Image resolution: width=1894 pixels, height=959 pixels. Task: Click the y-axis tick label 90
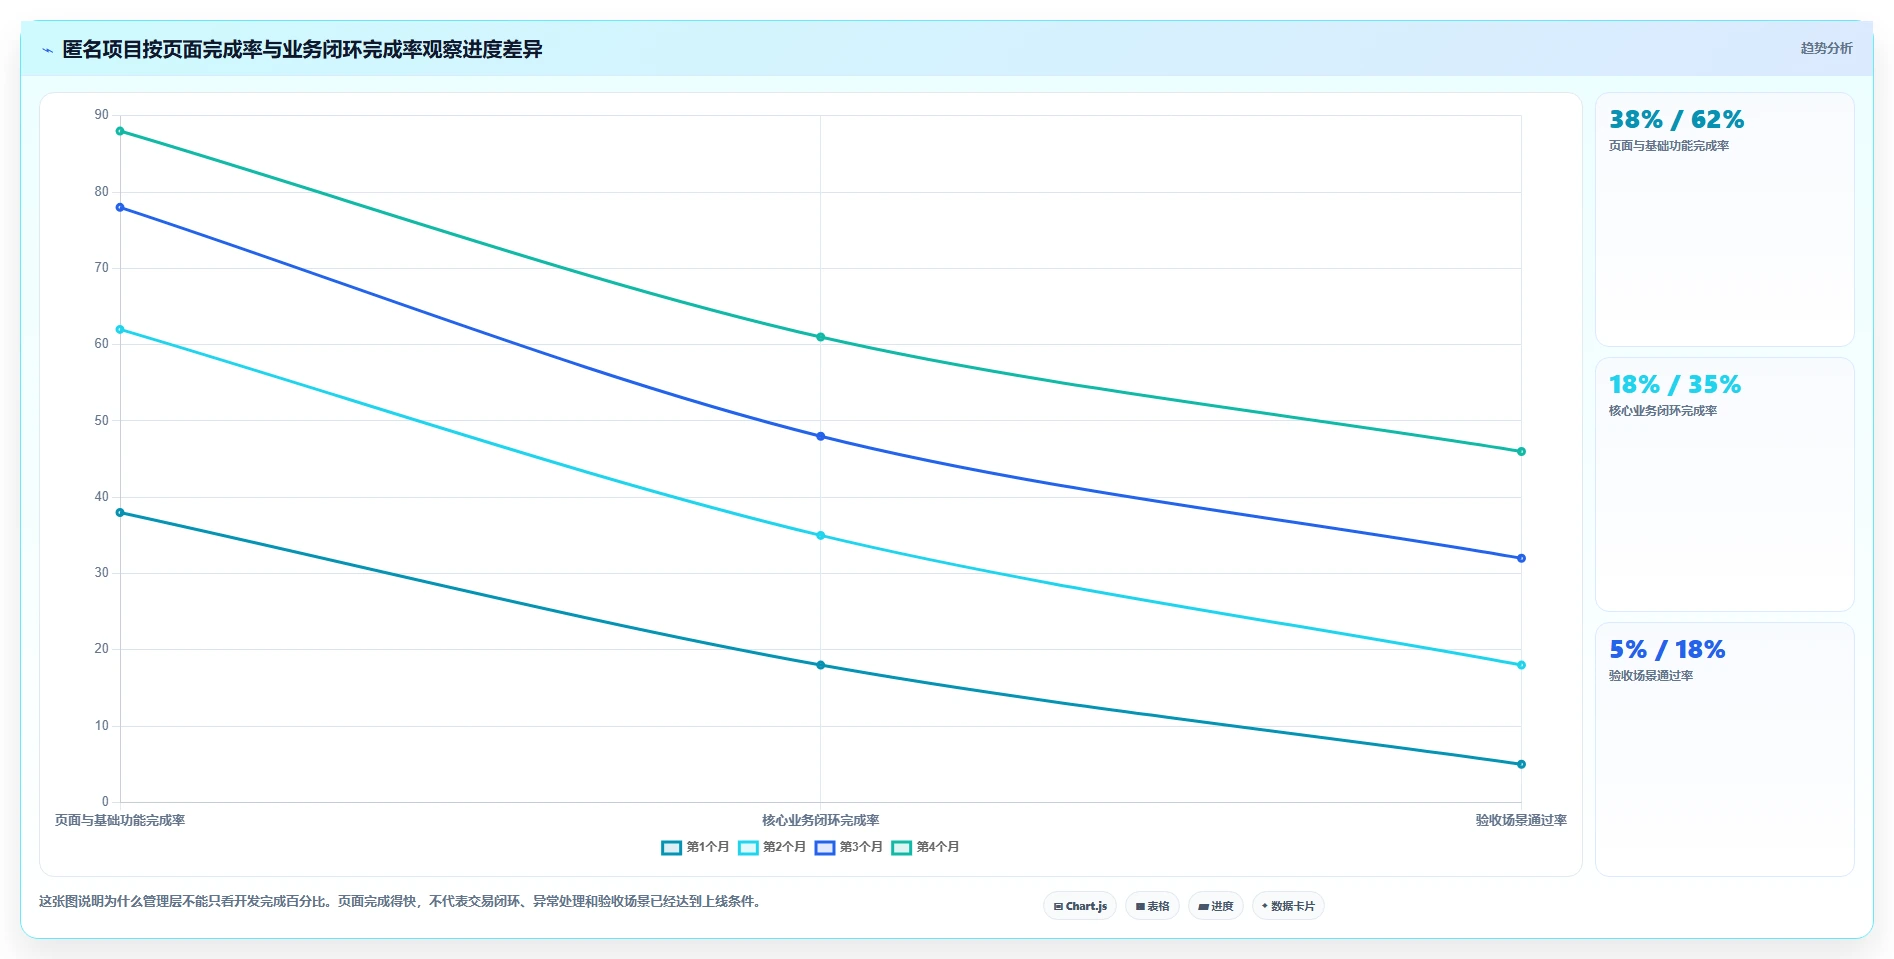[x=101, y=115]
